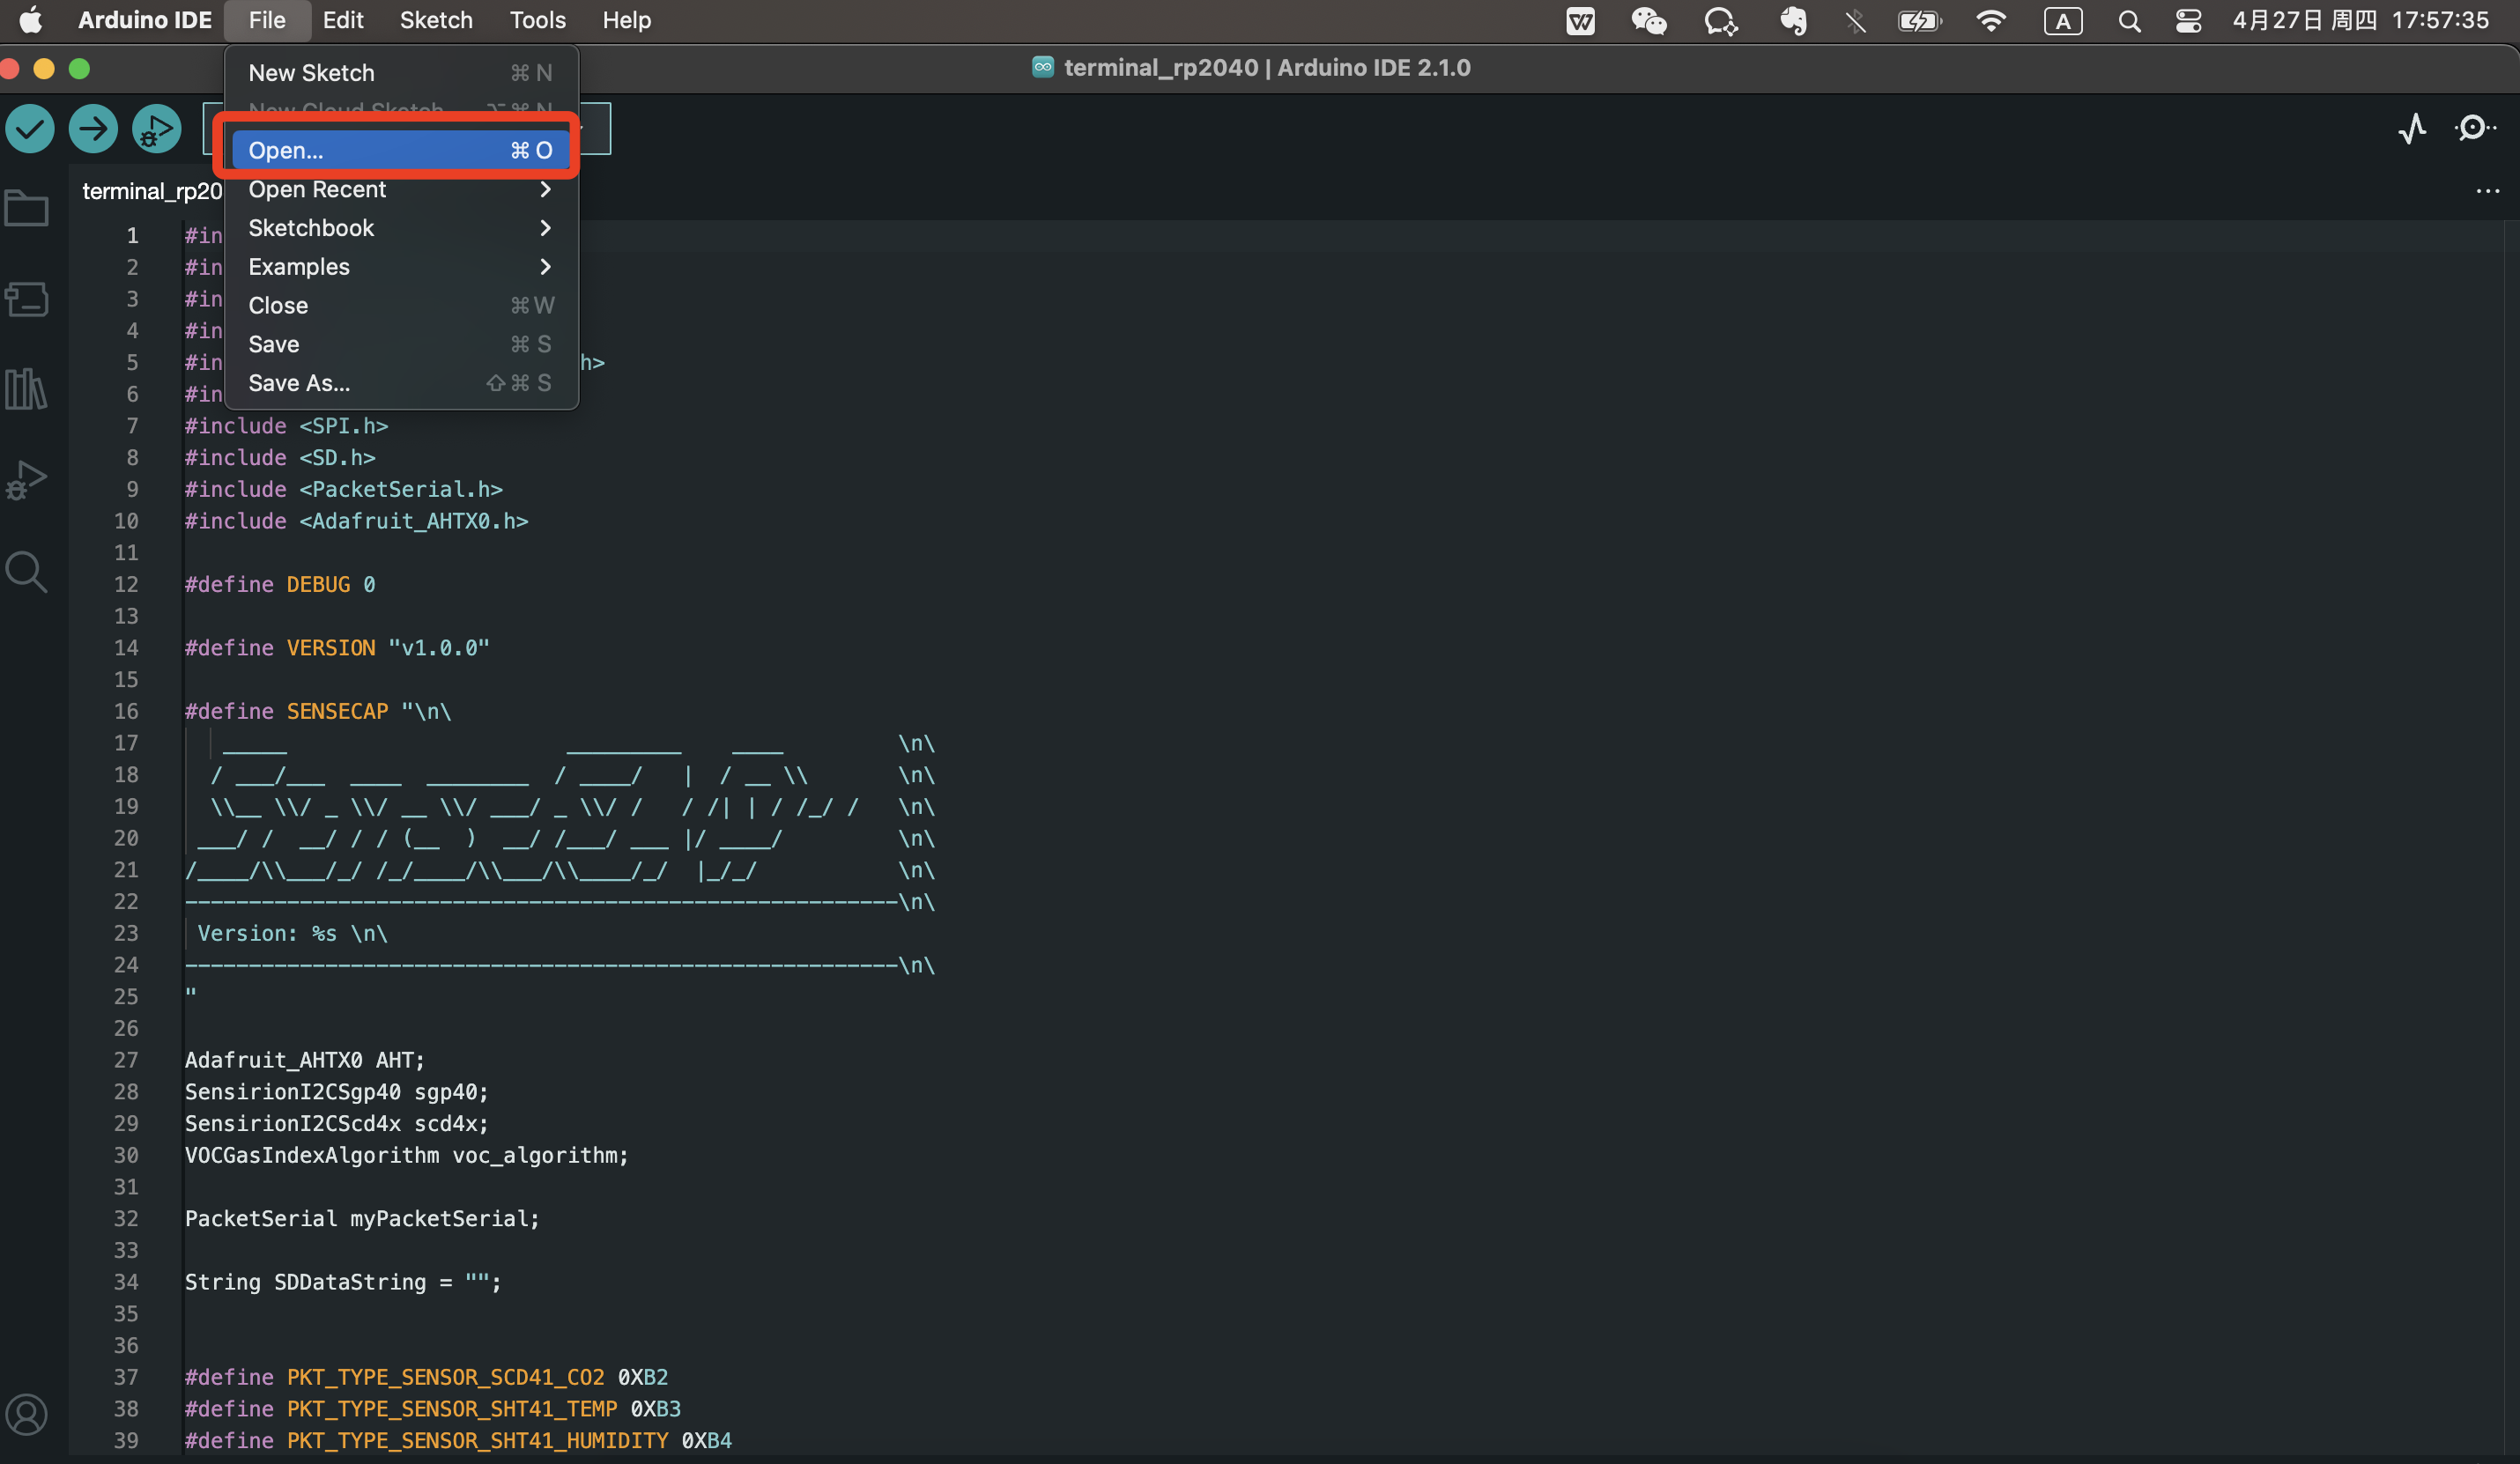The width and height of the screenshot is (2520, 1464).
Task: Select Close in the File menu
Action: (401, 305)
